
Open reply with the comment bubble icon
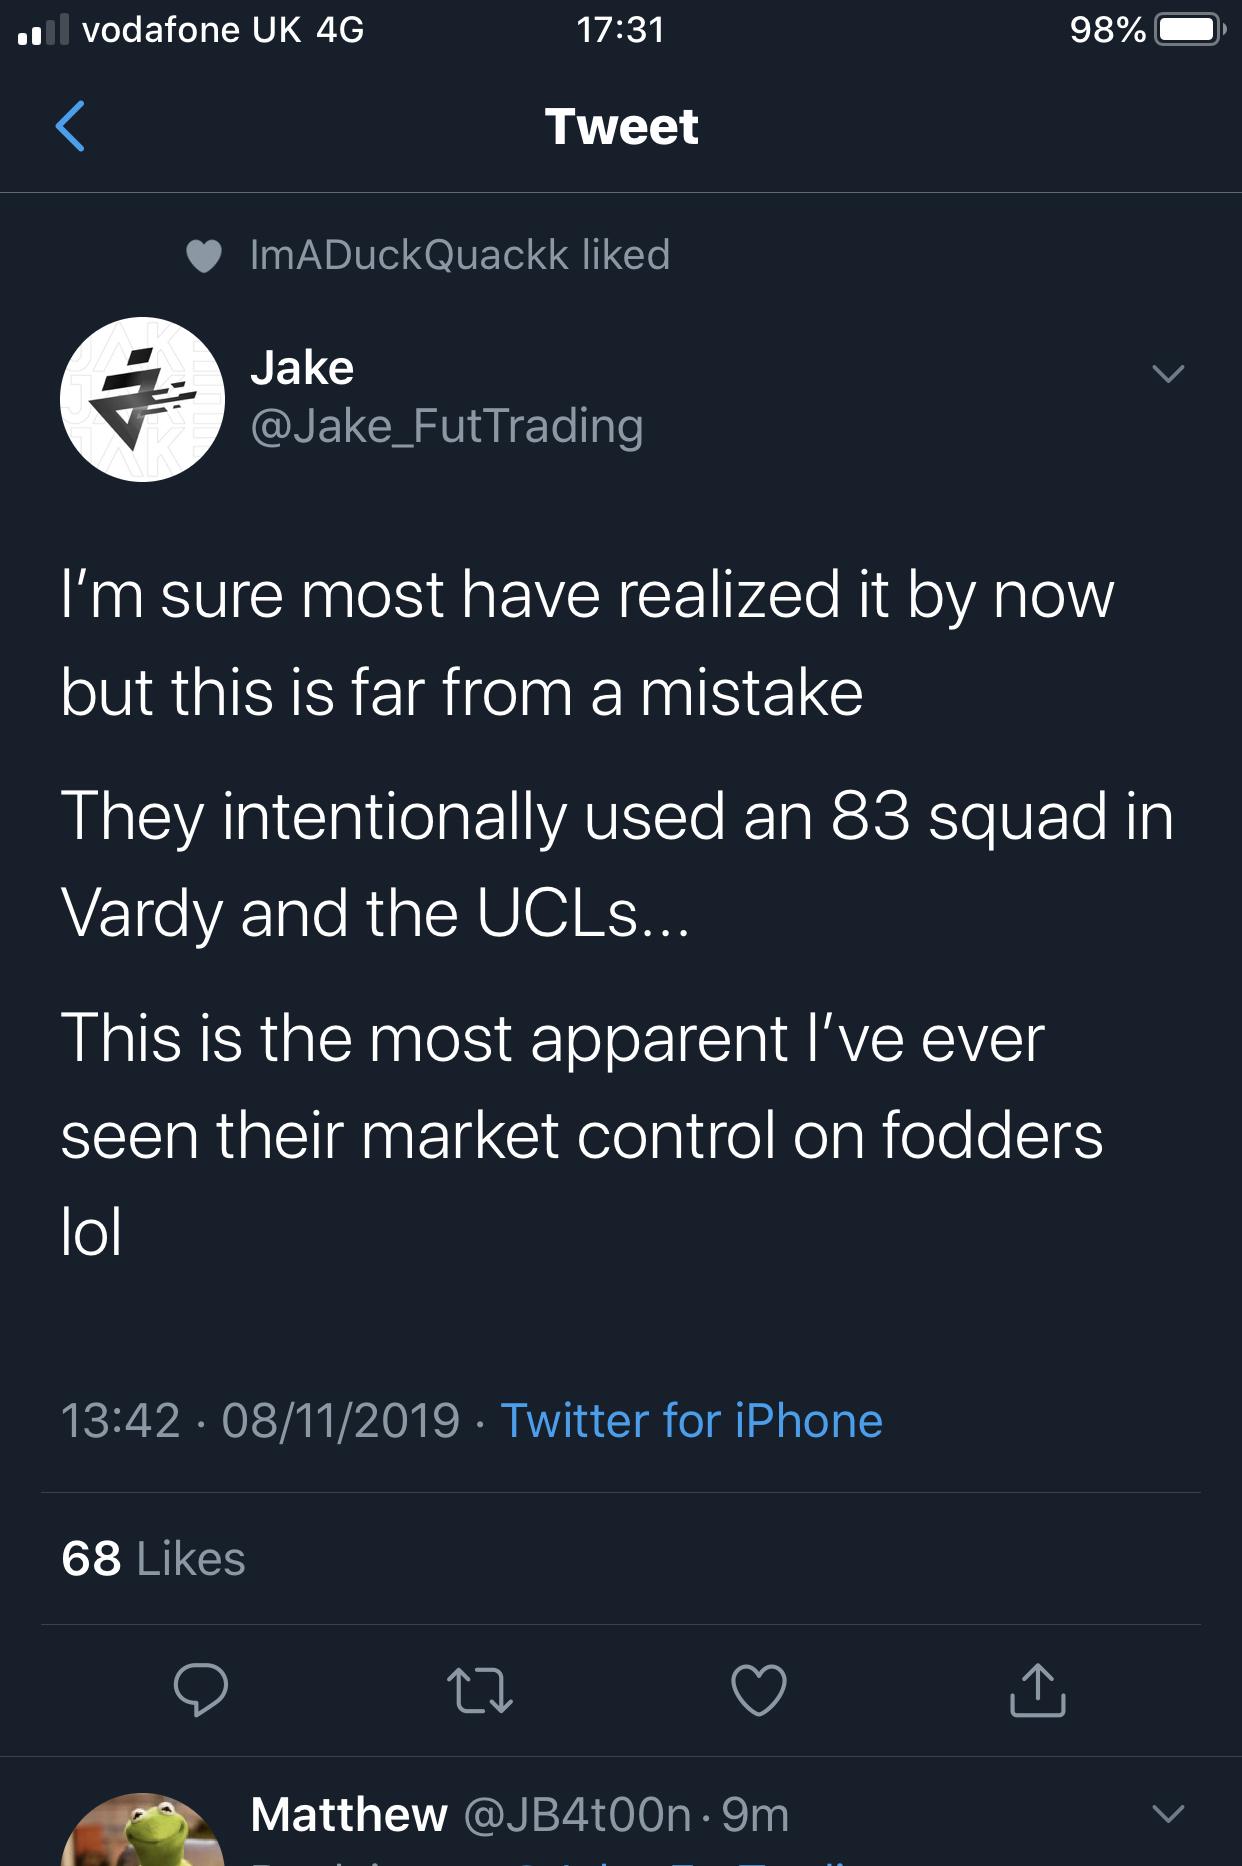(200, 1690)
